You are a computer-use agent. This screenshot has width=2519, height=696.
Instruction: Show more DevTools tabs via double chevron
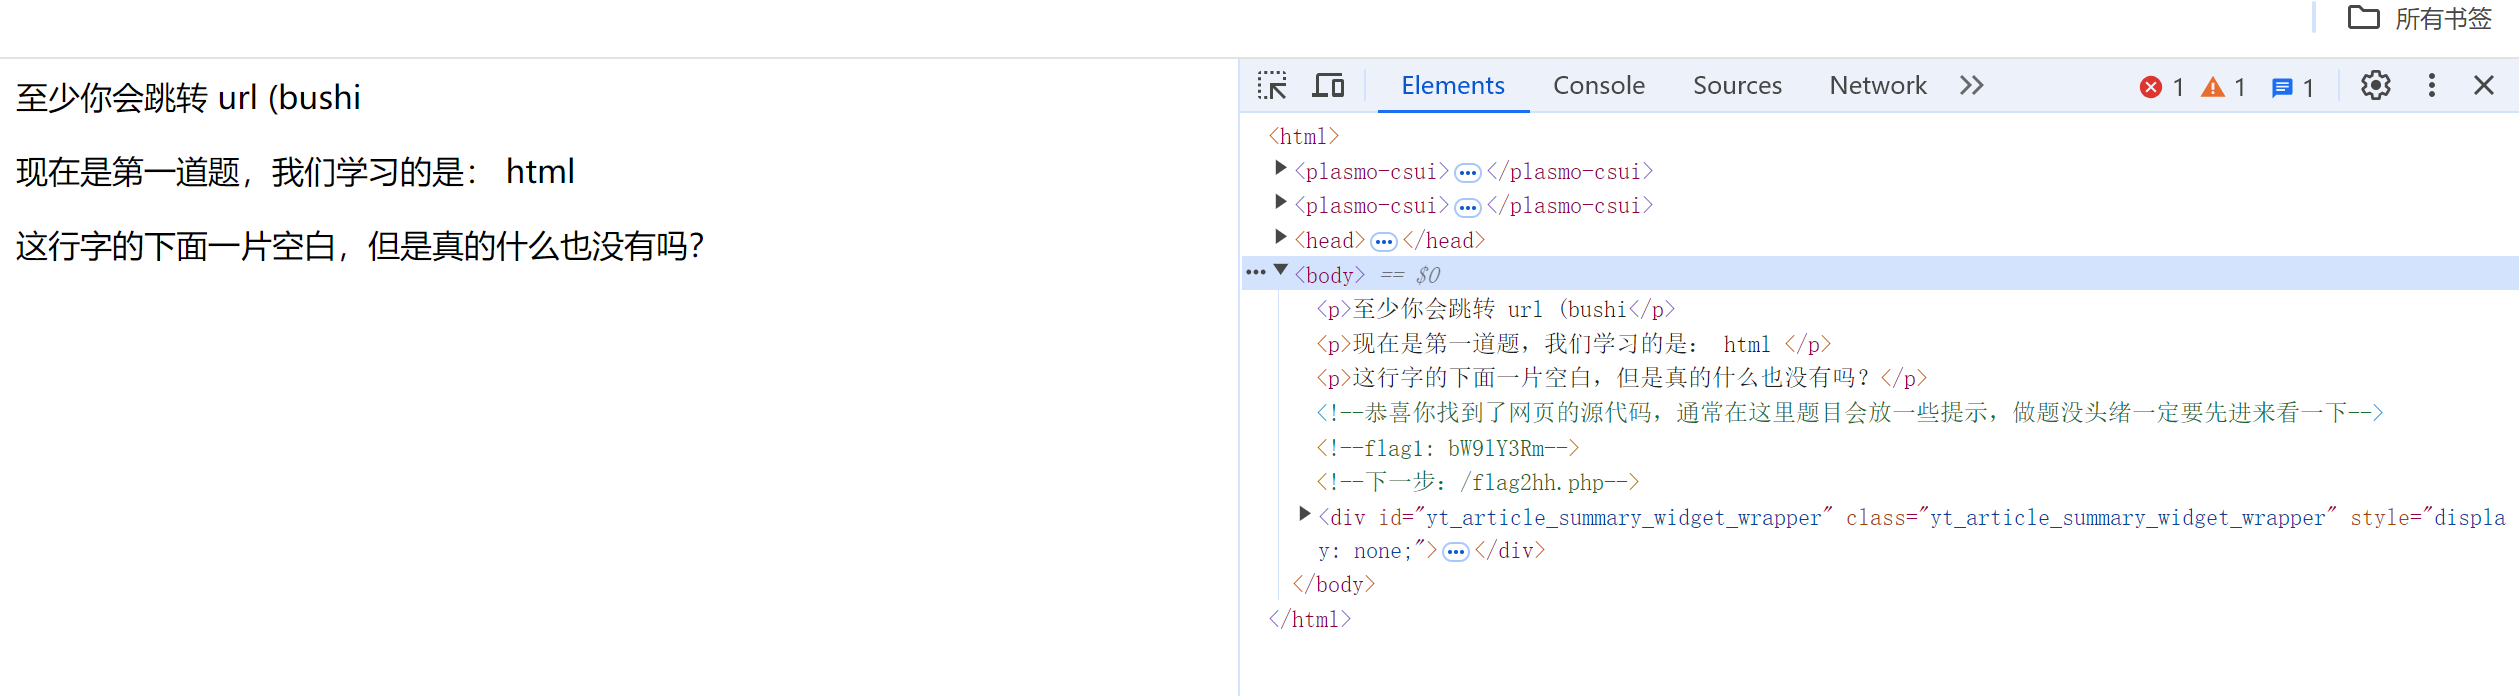[1971, 86]
